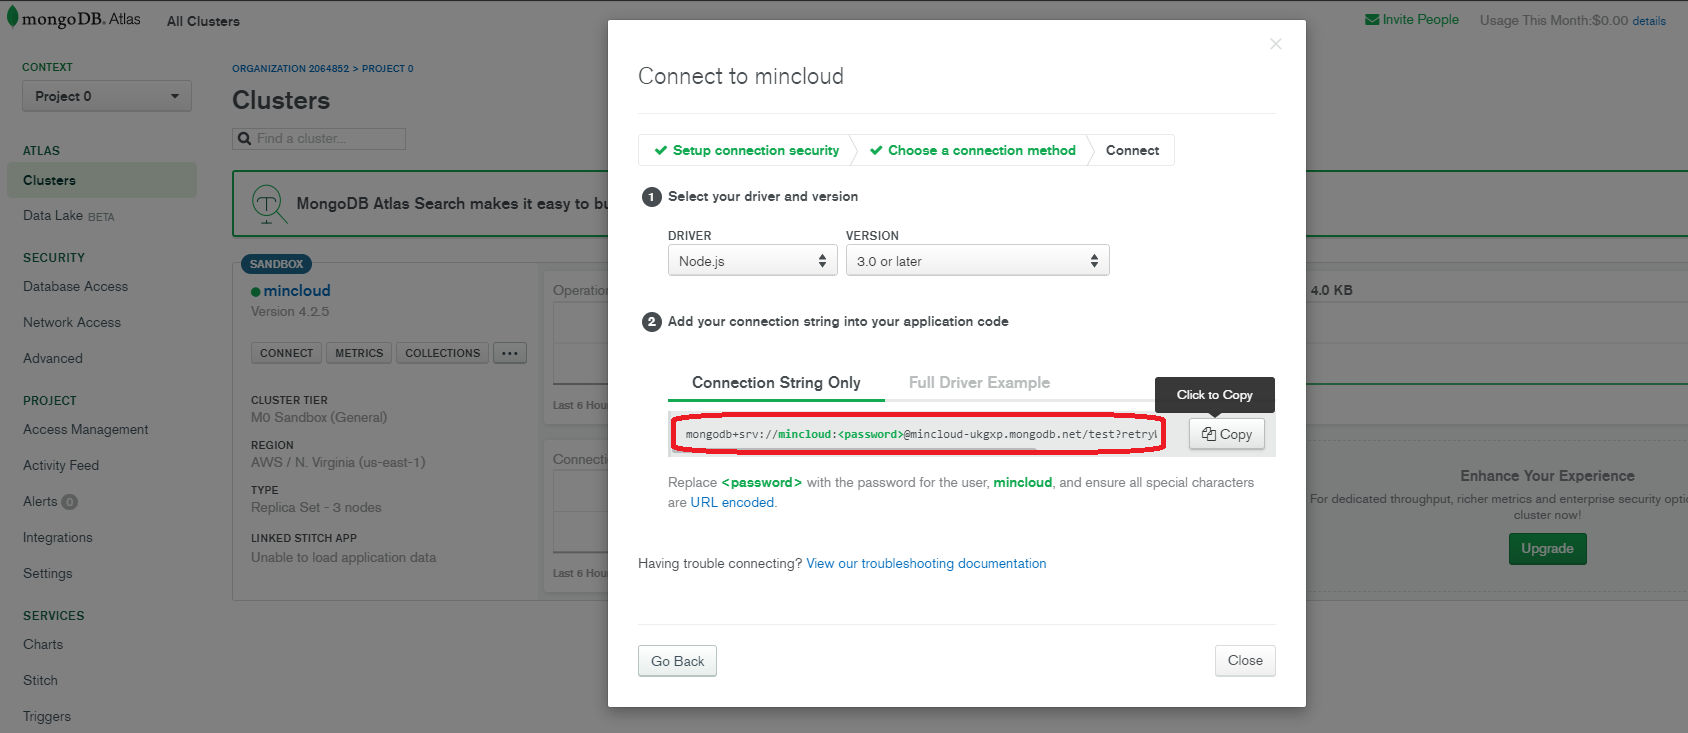1688x733 pixels.
Task: Click the Go Back button
Action: point(677,661)
